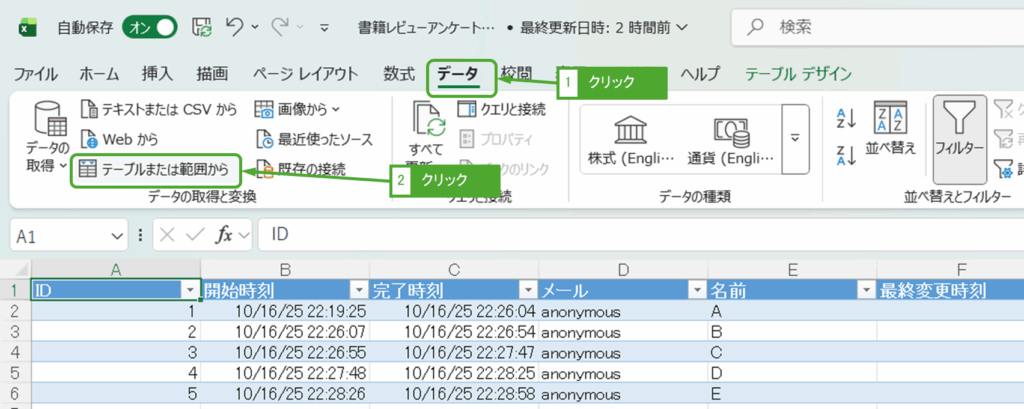Expand the Name Box dropdown arrow
The image size is (1024, 409).
[118, 235]
